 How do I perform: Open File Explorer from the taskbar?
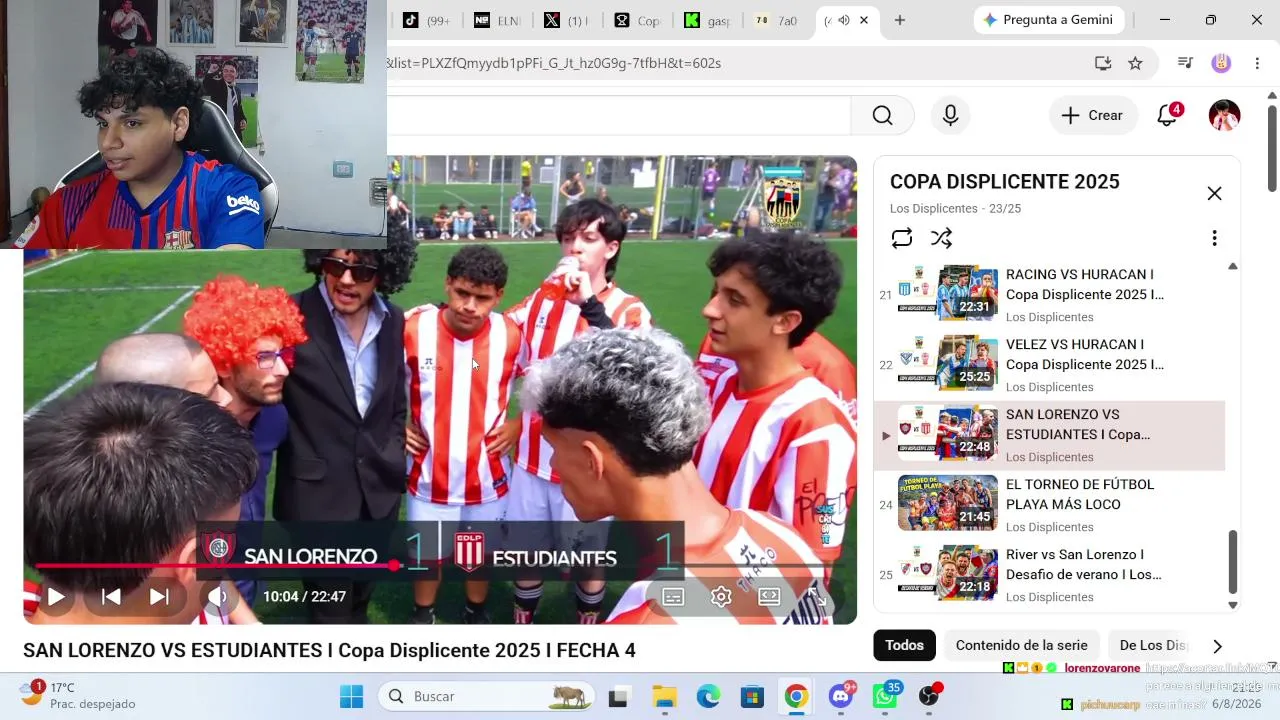click(x=664, y=696)
